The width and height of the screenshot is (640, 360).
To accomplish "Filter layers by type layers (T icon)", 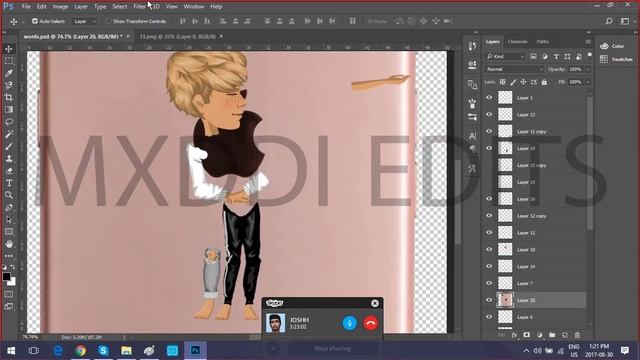I will click(x=556, y=56).
